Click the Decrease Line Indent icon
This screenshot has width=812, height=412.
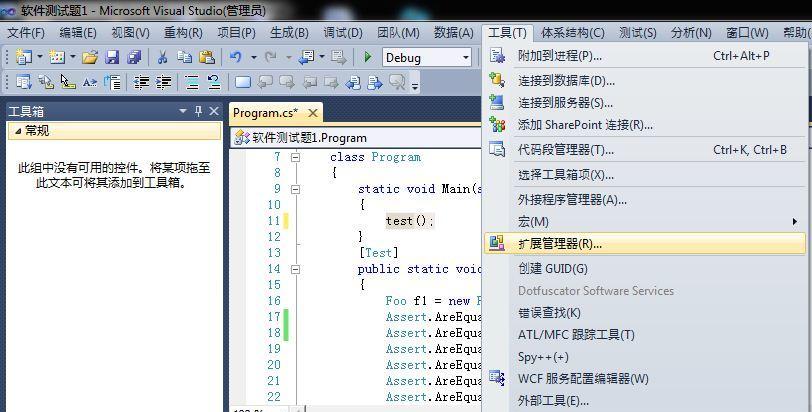point(141,82)
